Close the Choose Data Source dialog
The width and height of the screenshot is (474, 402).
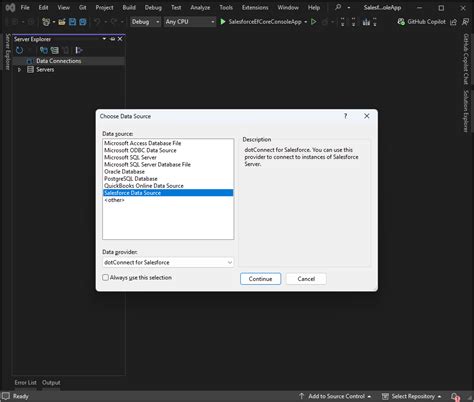click(x=367, y=116)
